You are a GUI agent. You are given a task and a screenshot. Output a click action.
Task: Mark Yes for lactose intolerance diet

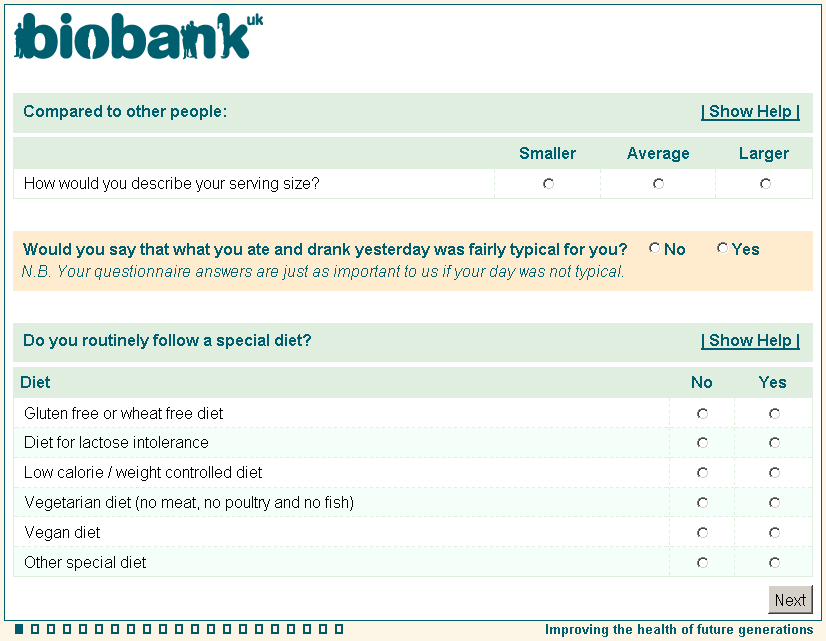[x=774, y=443]
